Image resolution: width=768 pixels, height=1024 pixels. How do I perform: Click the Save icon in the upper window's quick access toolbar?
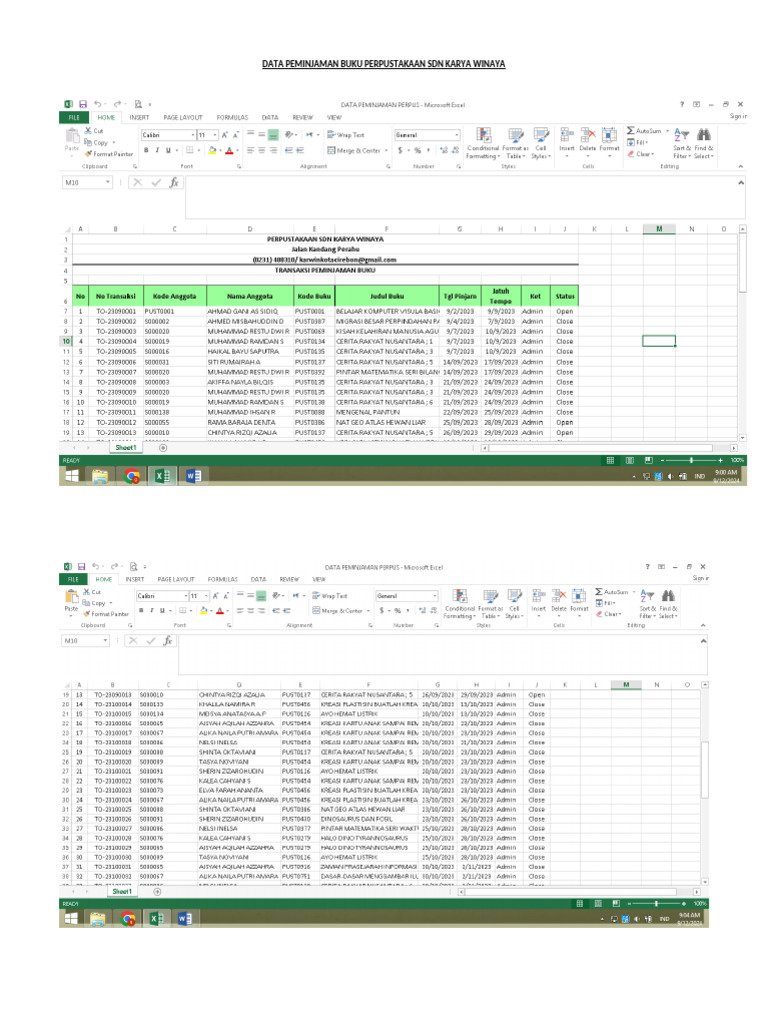point(82,104)
